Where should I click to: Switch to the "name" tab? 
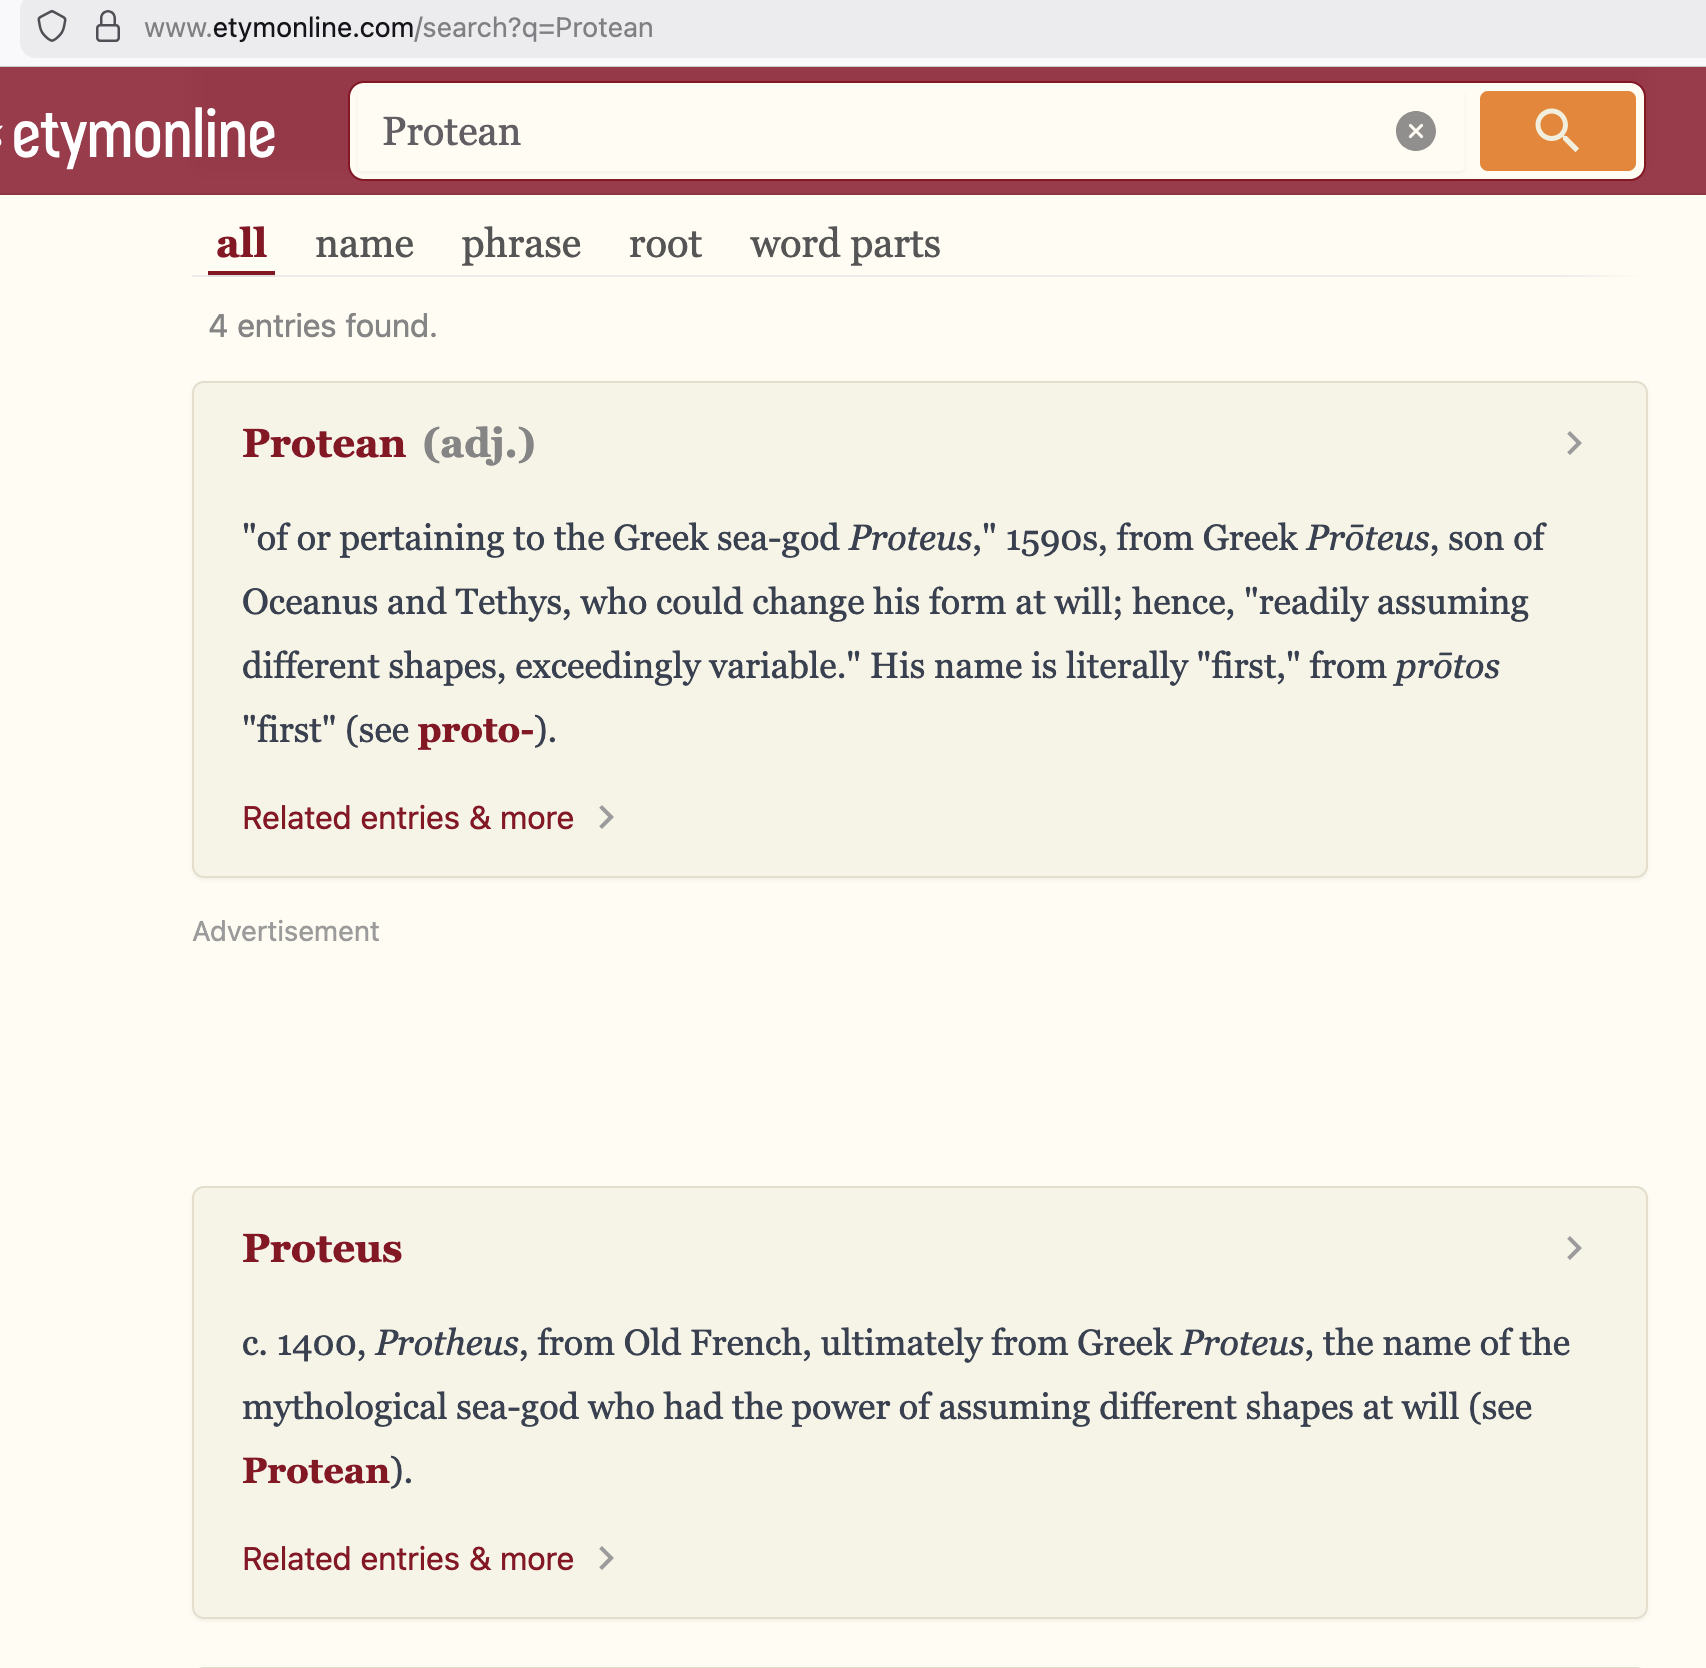tap(364, 243)
